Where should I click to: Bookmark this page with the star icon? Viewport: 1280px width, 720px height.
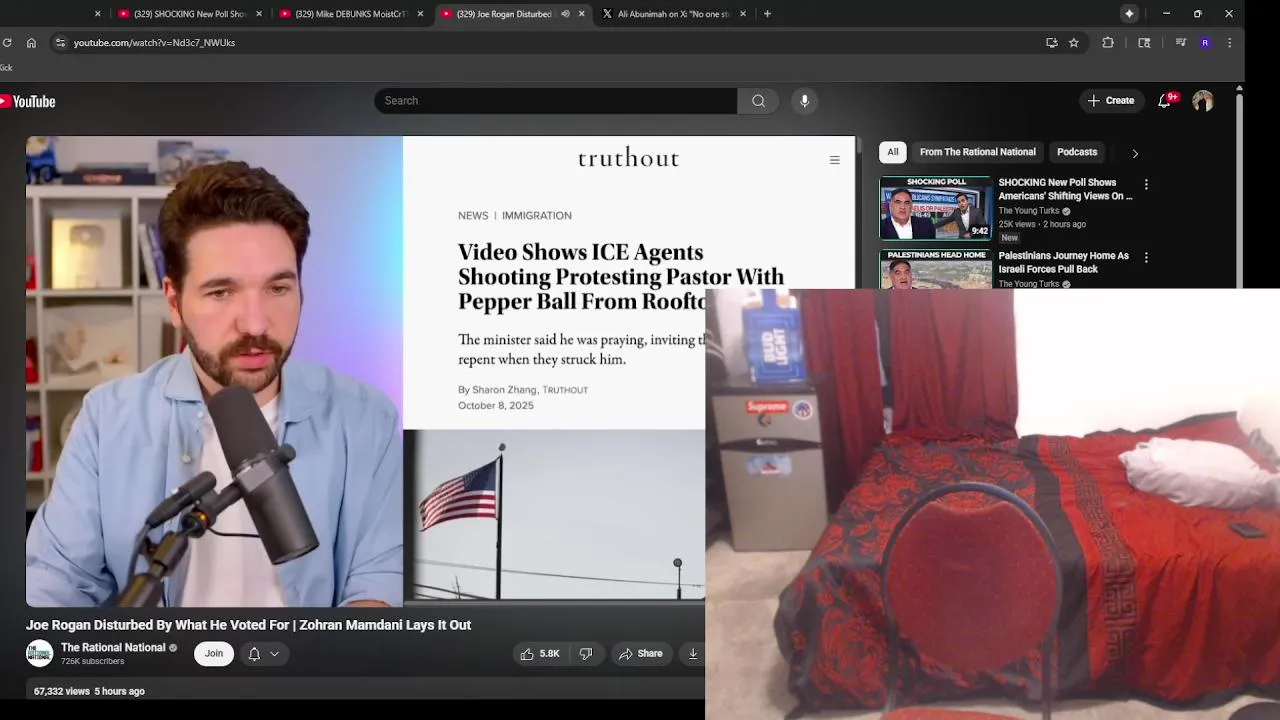1074,43
